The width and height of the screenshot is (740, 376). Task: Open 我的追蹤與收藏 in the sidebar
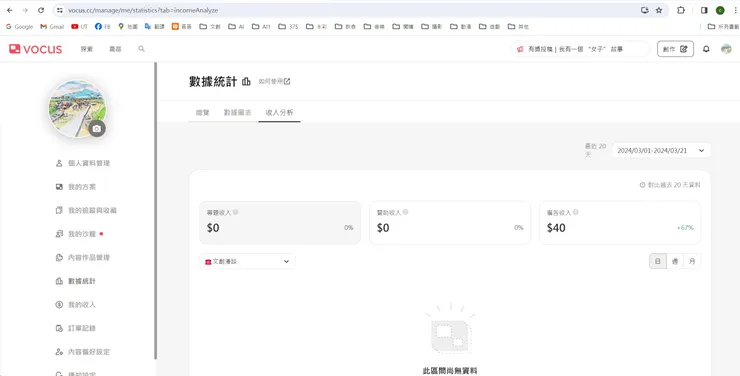(86, 210)
